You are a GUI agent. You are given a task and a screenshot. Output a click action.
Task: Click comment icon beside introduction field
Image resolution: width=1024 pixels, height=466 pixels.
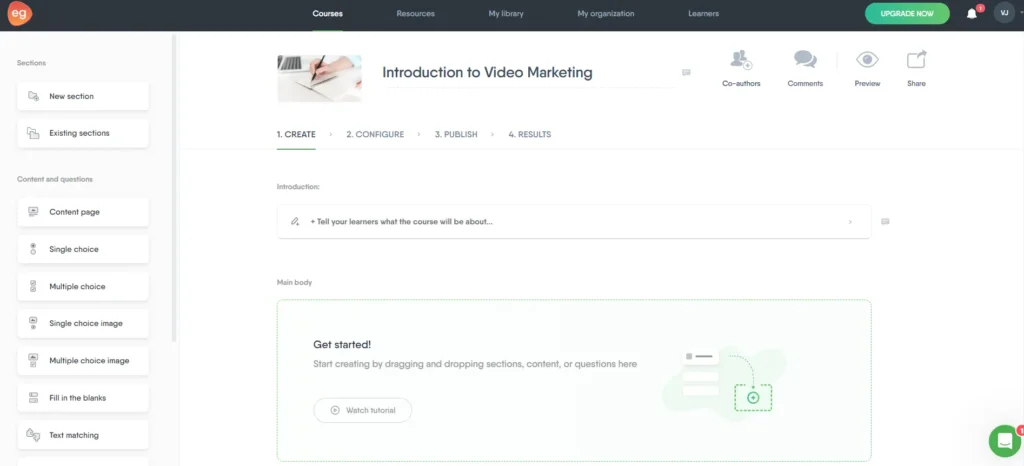click(x=885, y=221)
